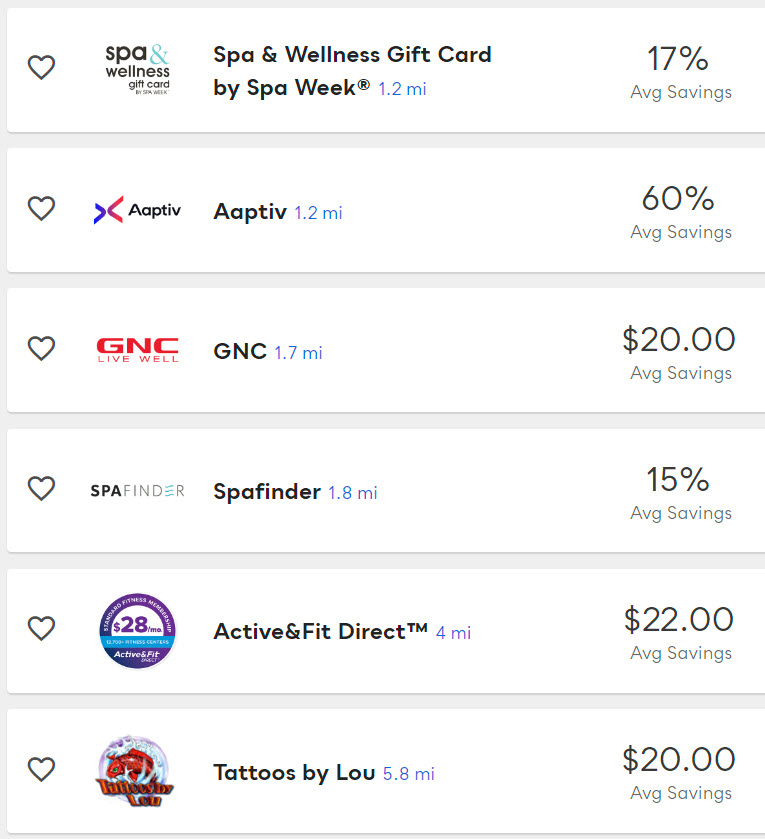Tap the heart for Tattoos by Lou
Viewport: 765px width, 839px height.
pos(41,769)
